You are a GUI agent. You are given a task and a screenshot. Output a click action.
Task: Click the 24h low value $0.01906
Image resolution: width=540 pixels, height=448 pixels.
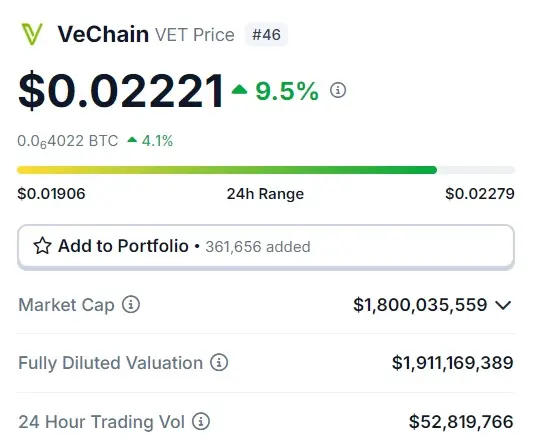tap(51, 194)
